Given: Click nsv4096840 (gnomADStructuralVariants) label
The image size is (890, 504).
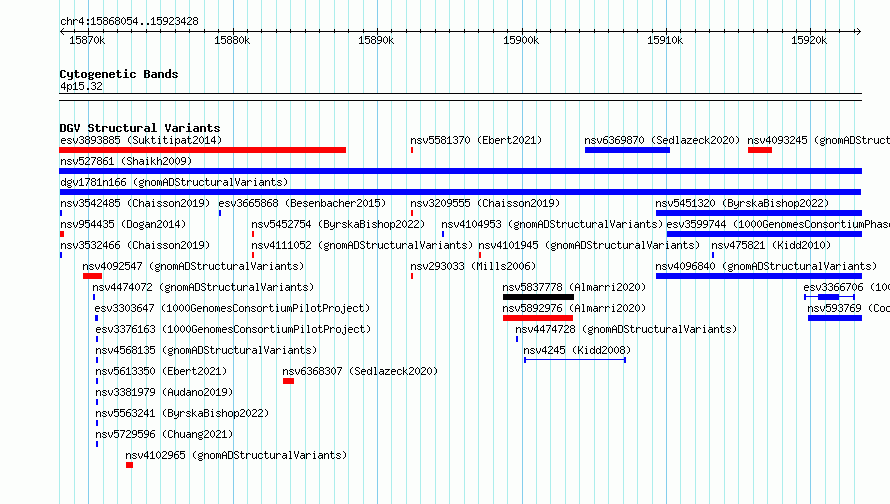Looking at the screenshot, I should pos(766,266).
